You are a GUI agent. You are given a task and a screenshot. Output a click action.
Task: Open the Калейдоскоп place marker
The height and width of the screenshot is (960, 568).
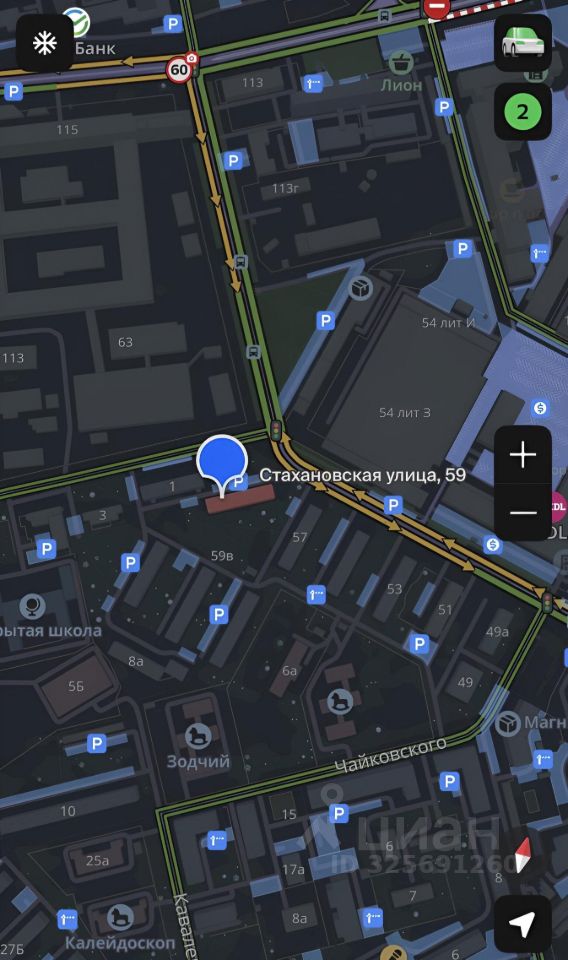pos(120,917)
